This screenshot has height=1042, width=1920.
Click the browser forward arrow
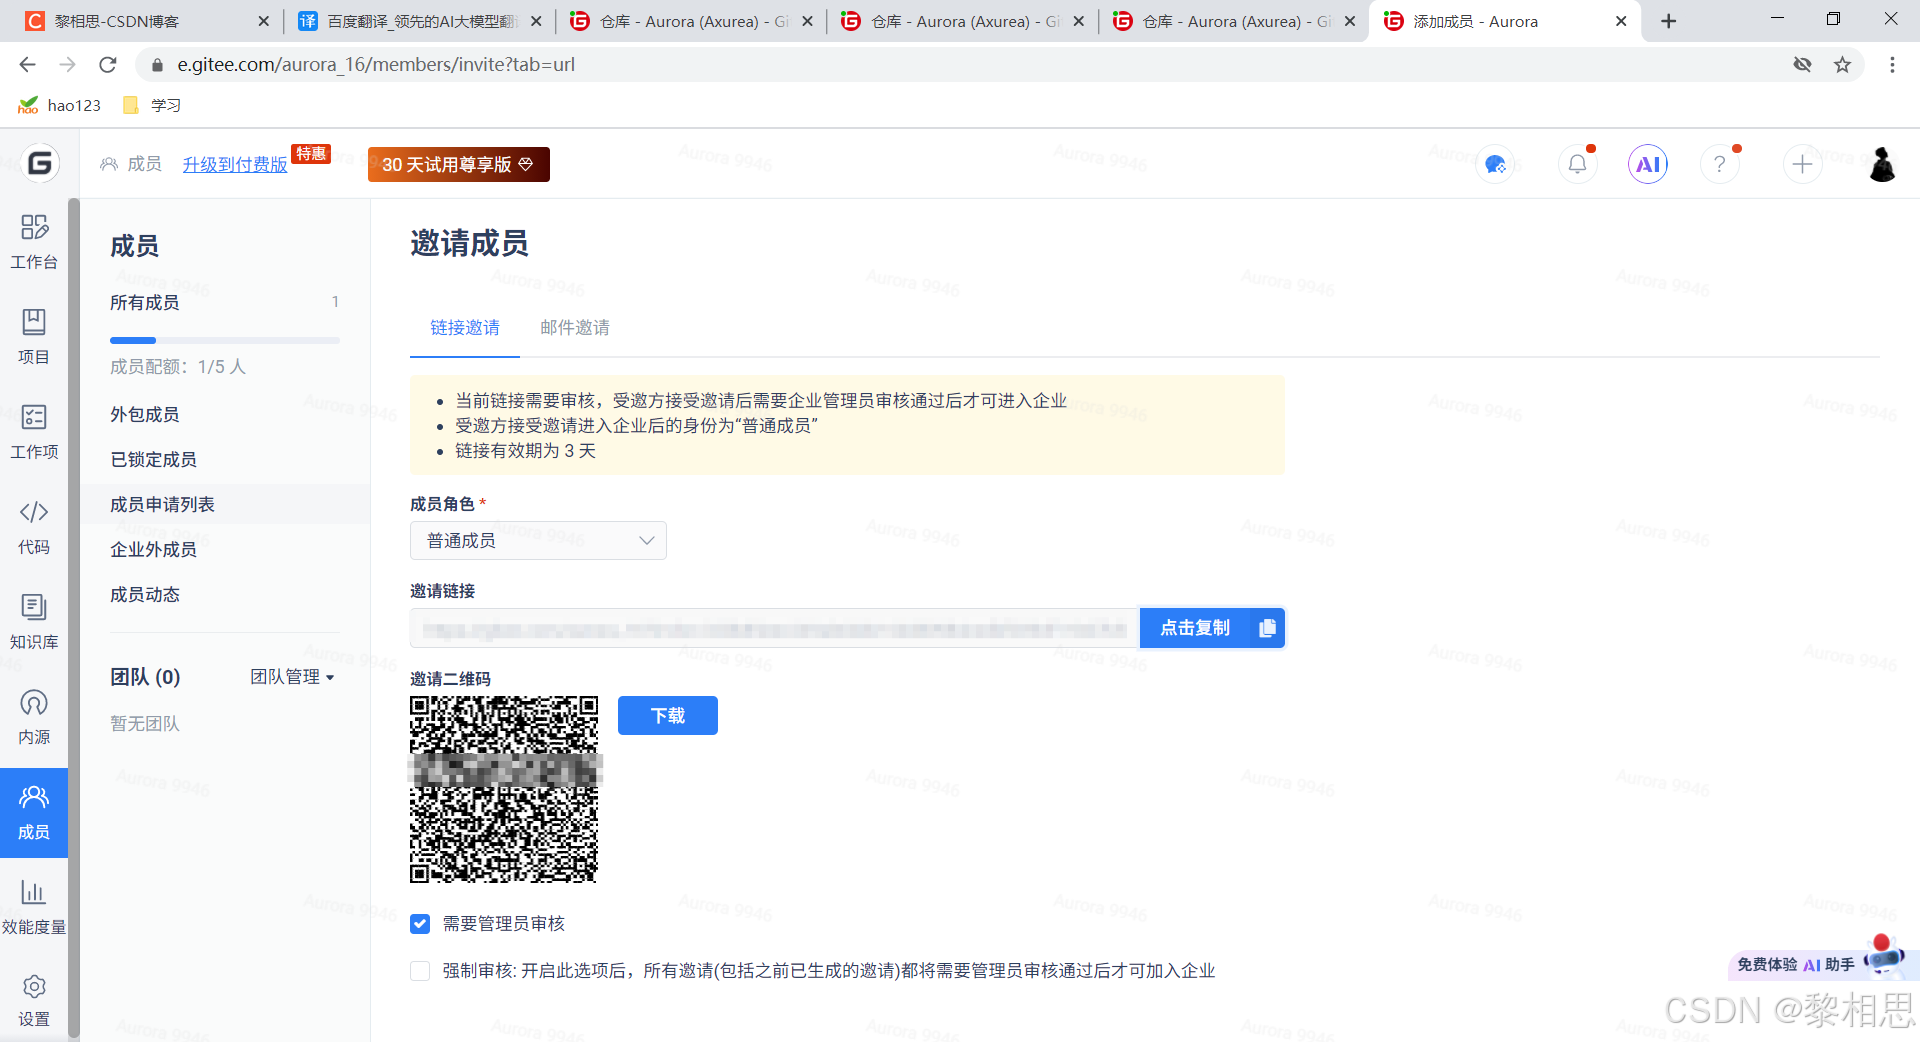click(x=67, y=65)
